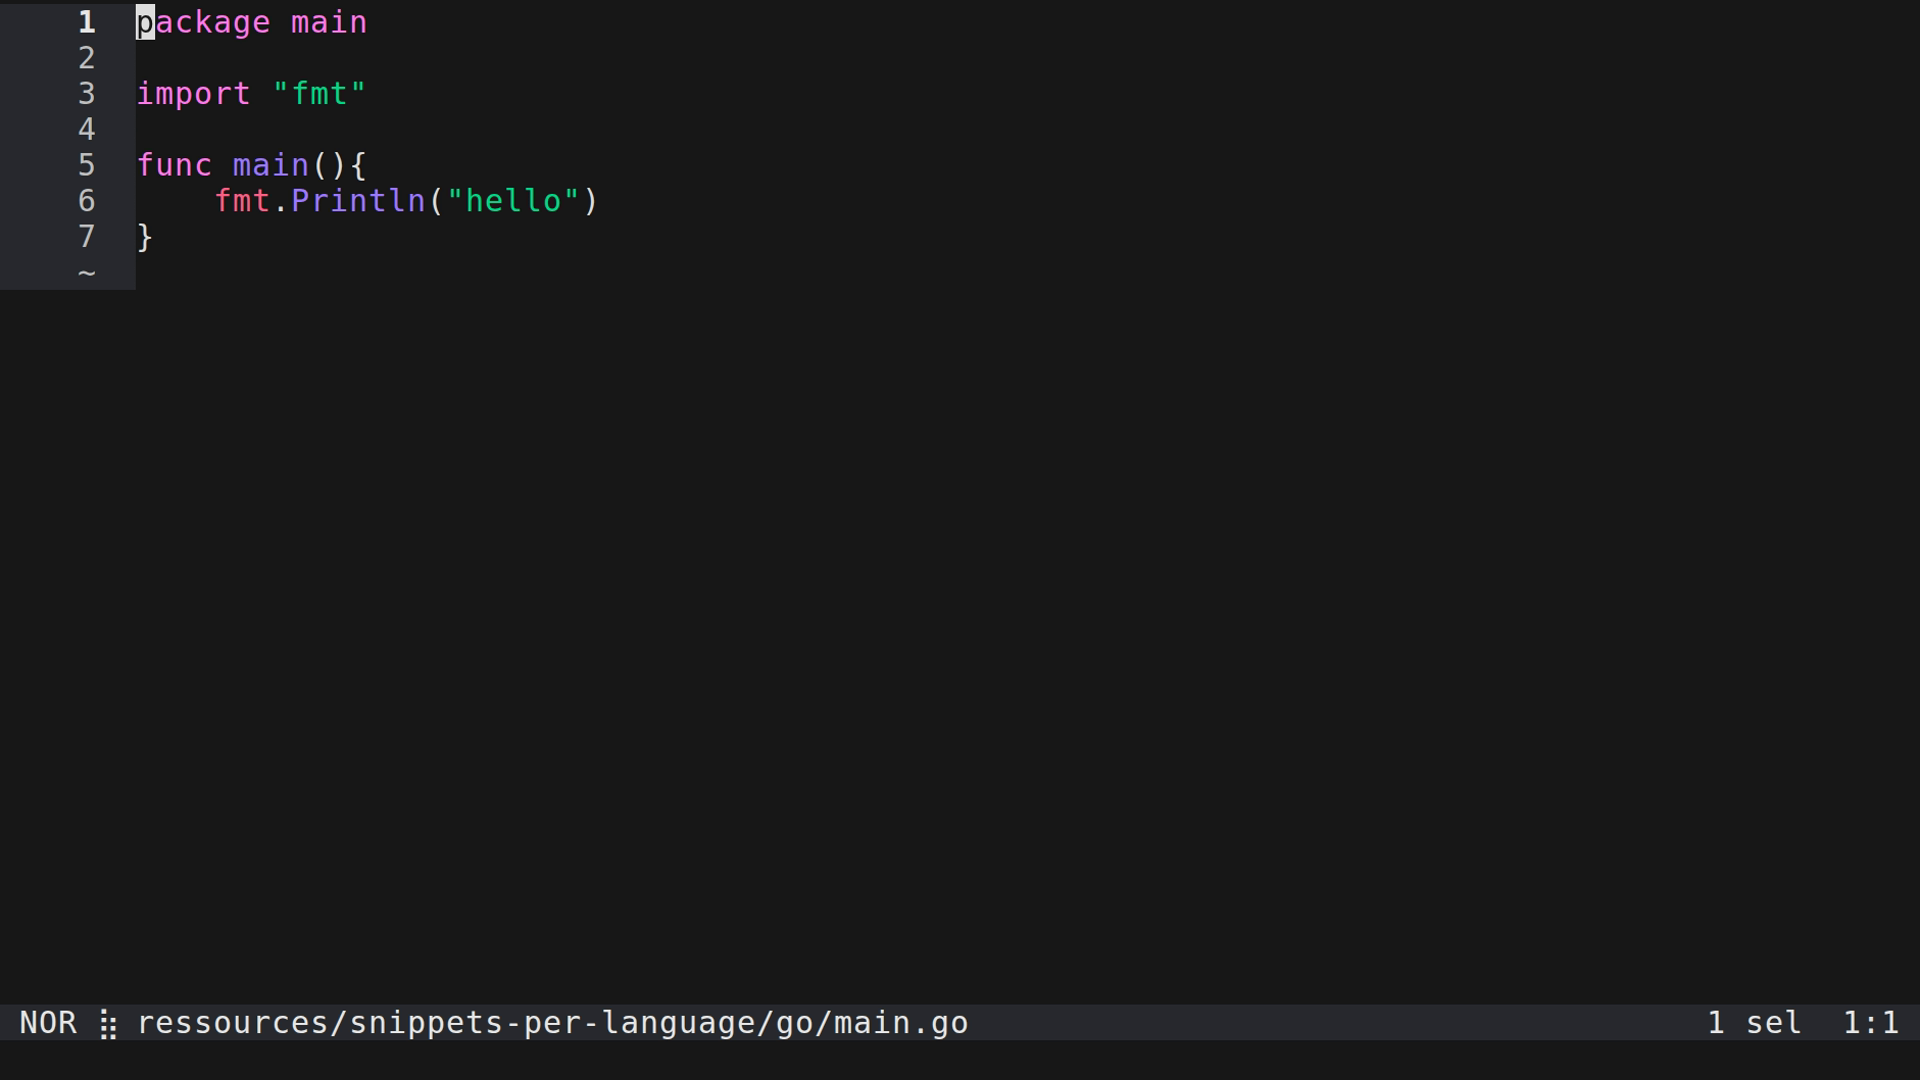
Task: Click line number 6 in gutter
Action: point(87,201)
